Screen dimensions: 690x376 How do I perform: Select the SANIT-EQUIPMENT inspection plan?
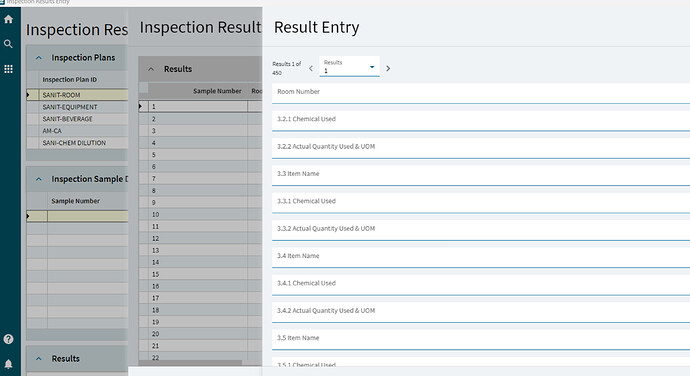pyautogui.click(x=77, y=107)
